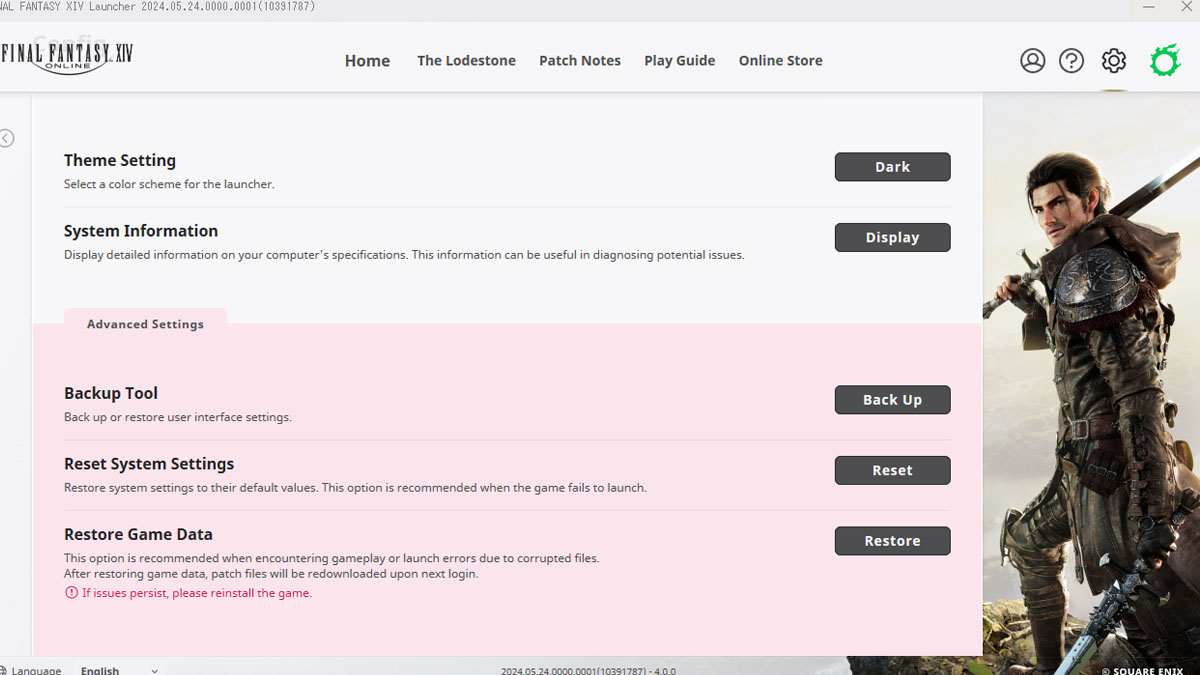Click the green meteor icon in header

(x=1164, y=61)
